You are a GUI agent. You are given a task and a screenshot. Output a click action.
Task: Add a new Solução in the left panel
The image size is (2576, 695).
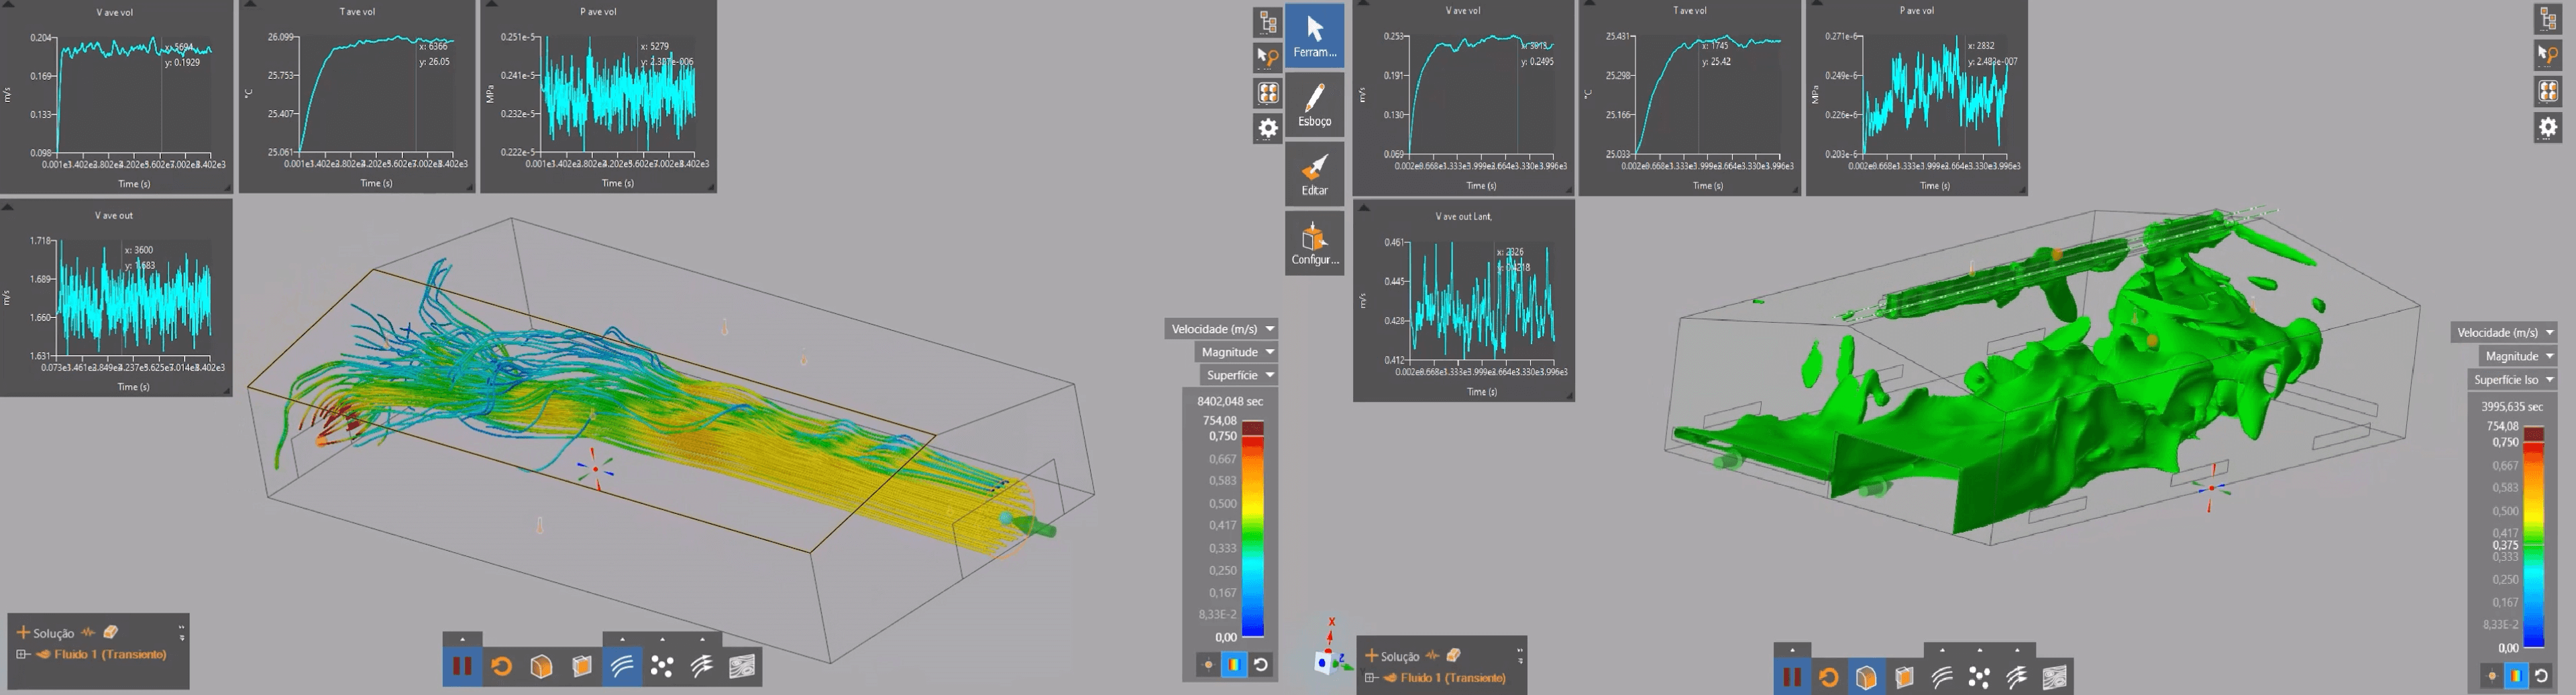point(23,632)
